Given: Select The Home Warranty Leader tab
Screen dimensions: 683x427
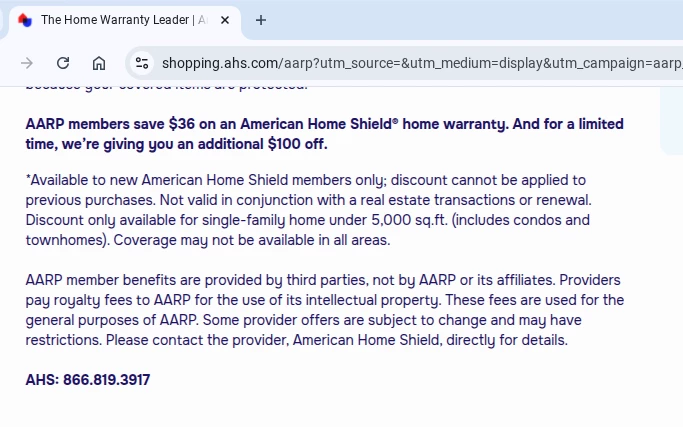Looking at the screenshot, I should [x=123, y=20].
